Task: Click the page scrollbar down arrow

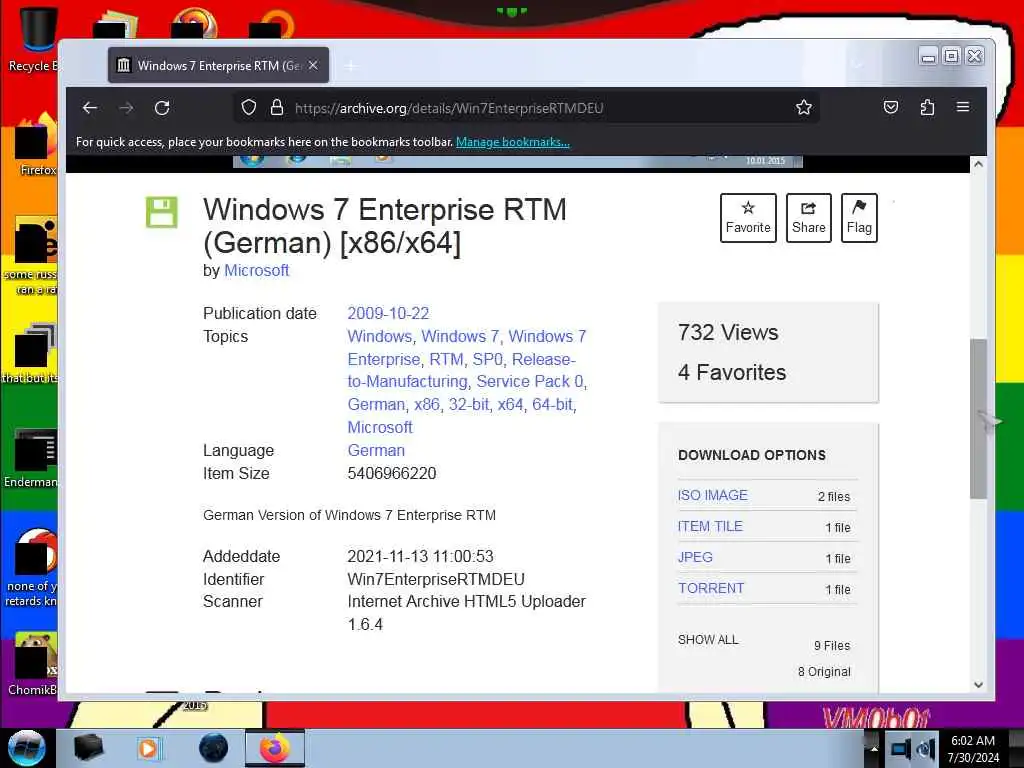Action: pyautogui.click(x=978, y=684)
